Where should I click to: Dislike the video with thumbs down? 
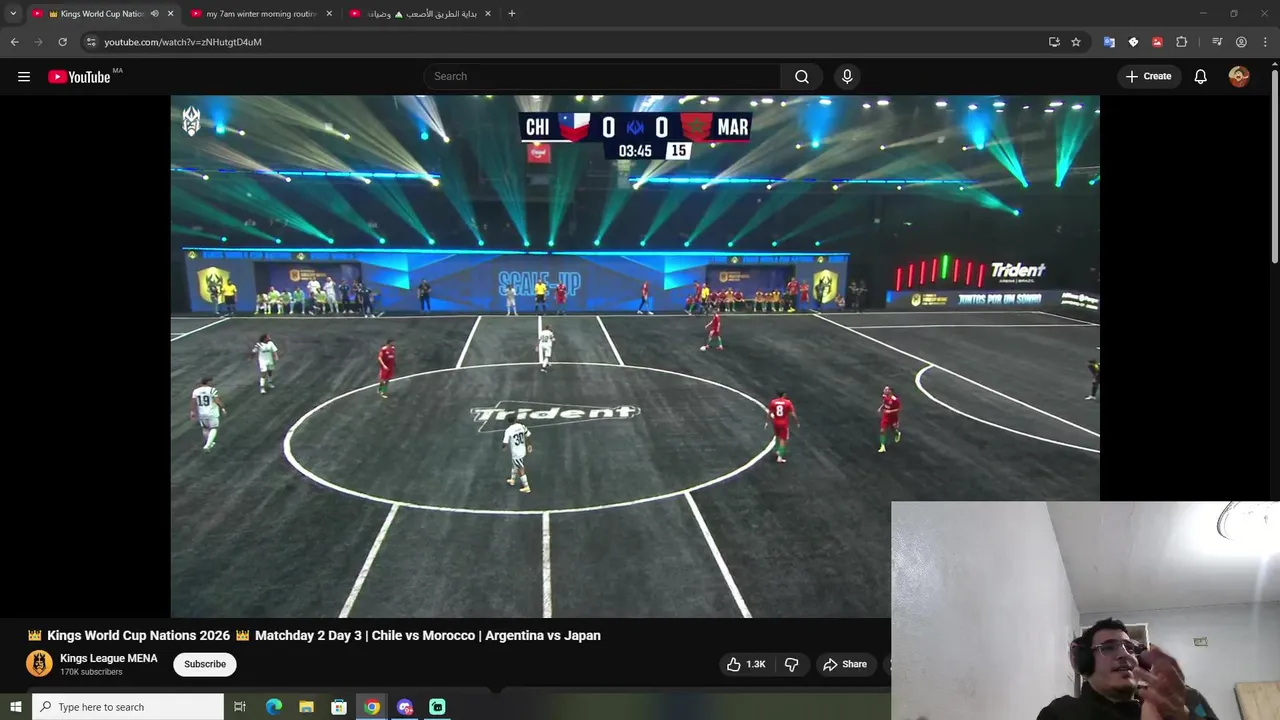(791, 664)
